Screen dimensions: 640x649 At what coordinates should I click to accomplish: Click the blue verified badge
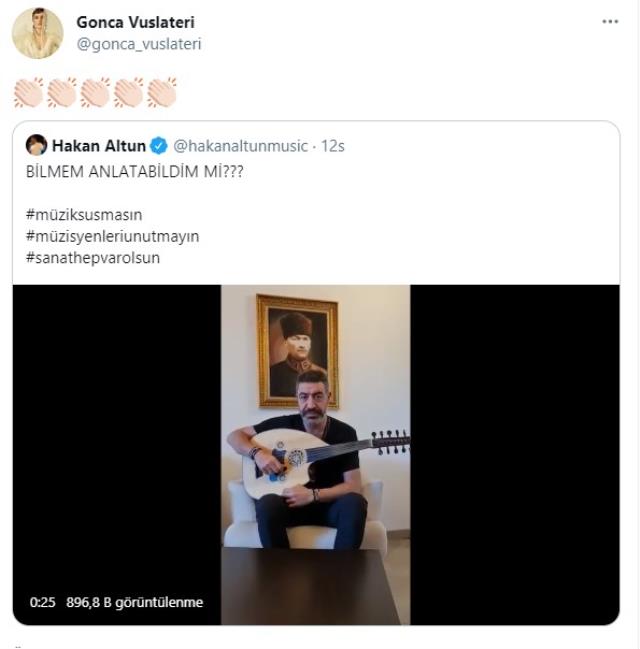pos(158,146)
